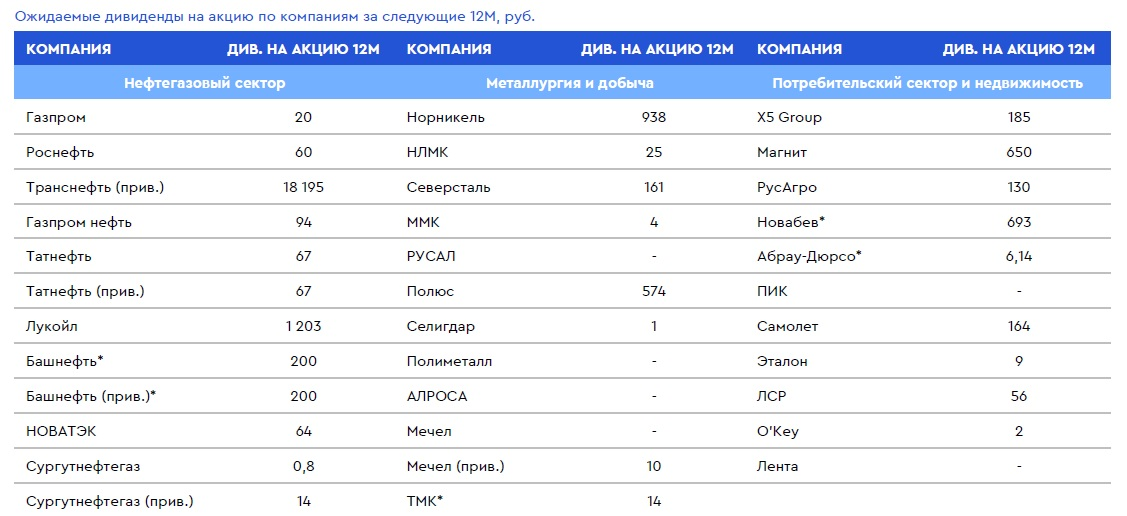This screenshot has height=516, width=1127.
Task: Click Потребительский сектор и недвижимость header
Action: point(927,83)
